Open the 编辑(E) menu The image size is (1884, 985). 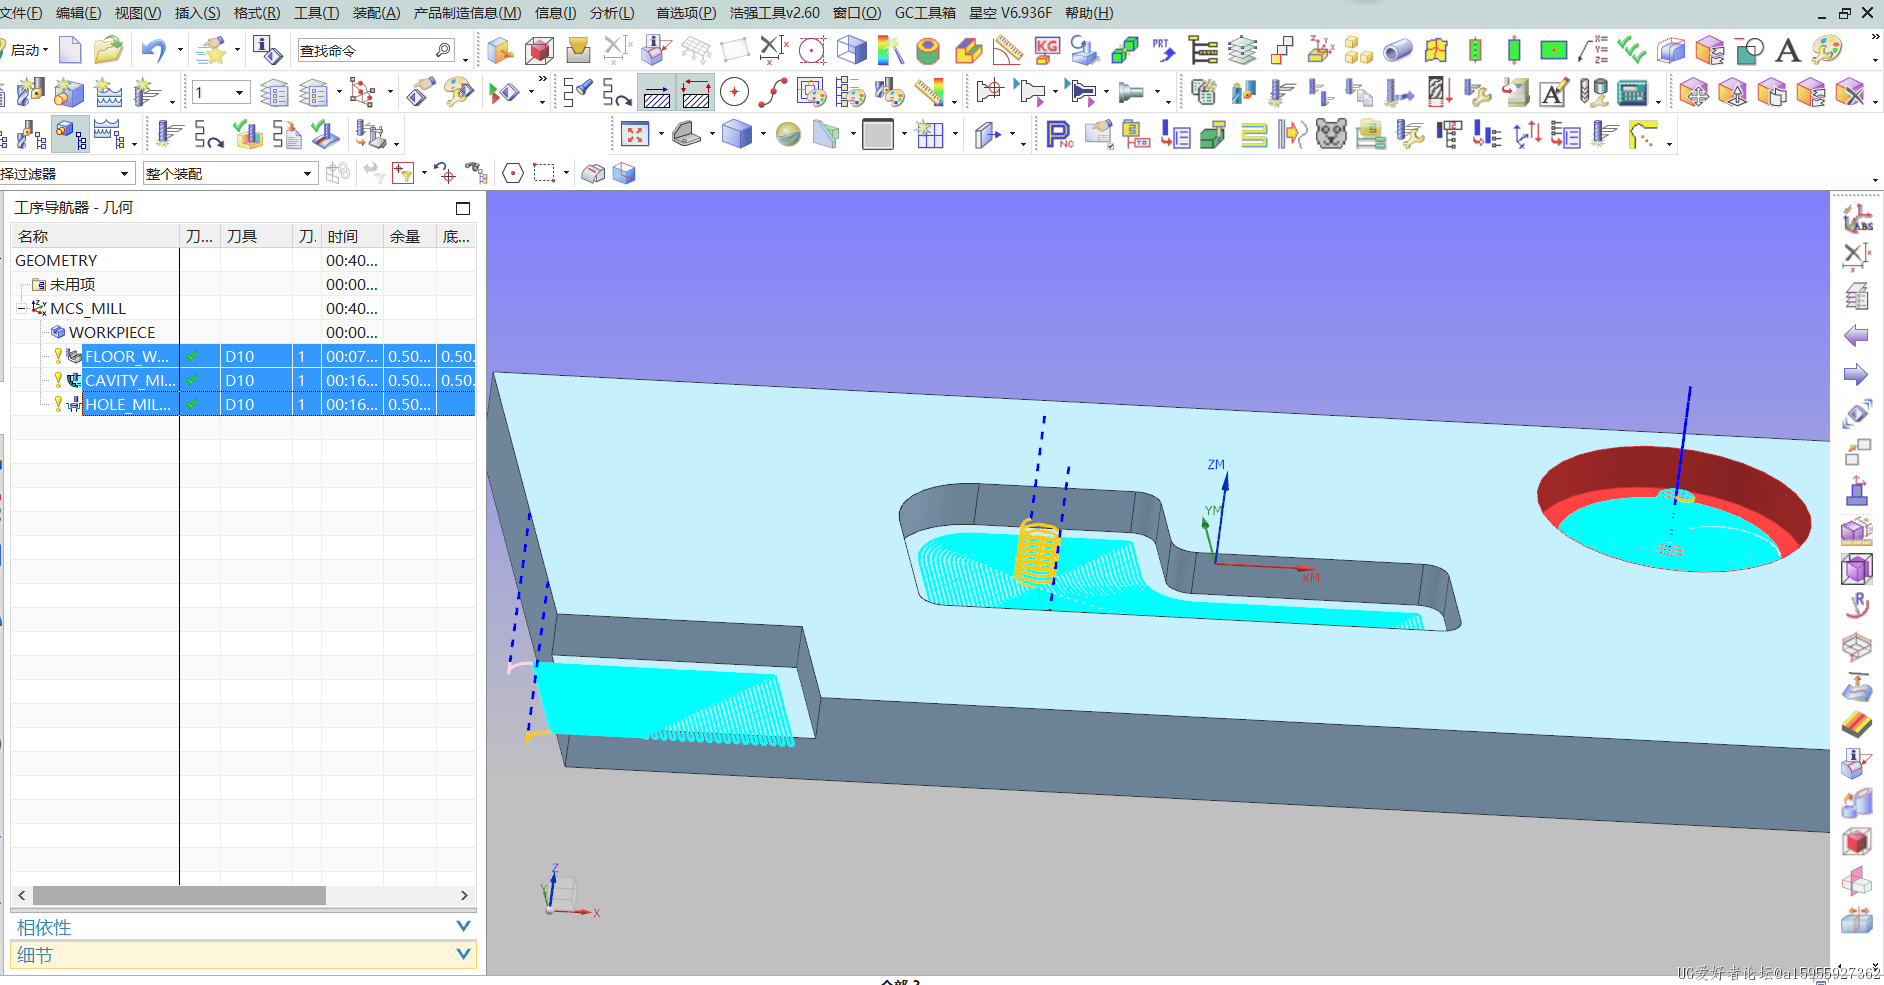(x=79, y=13)
